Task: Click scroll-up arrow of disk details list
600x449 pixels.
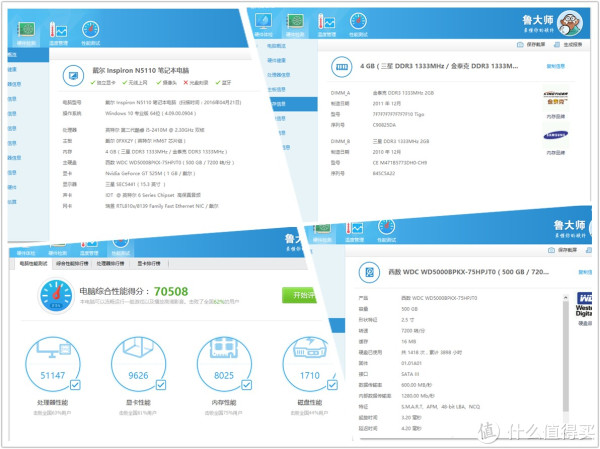Action: coord(566,297)
